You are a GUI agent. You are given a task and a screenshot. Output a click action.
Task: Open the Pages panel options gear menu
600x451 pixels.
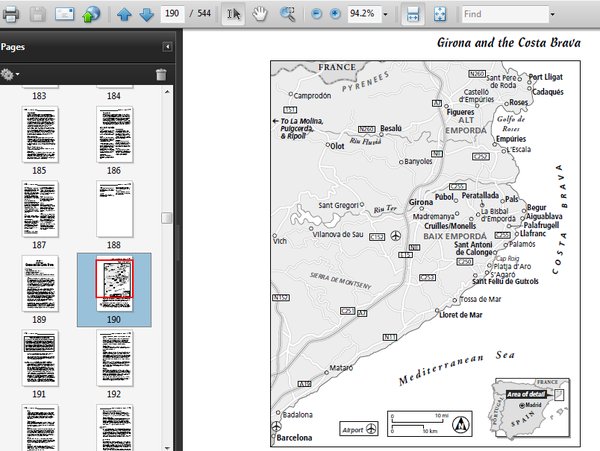pyautogui.click(x=11, y=75)
